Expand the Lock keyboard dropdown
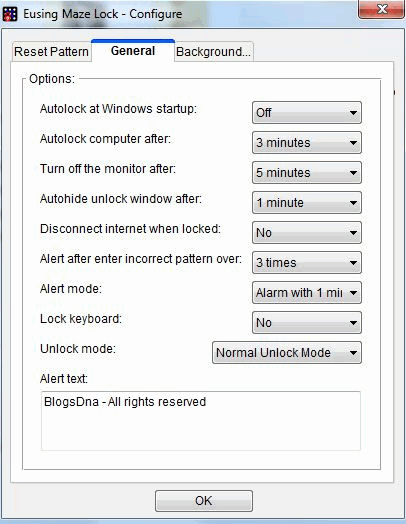Screen dimensions: 406x524 (x=307, y=322)
